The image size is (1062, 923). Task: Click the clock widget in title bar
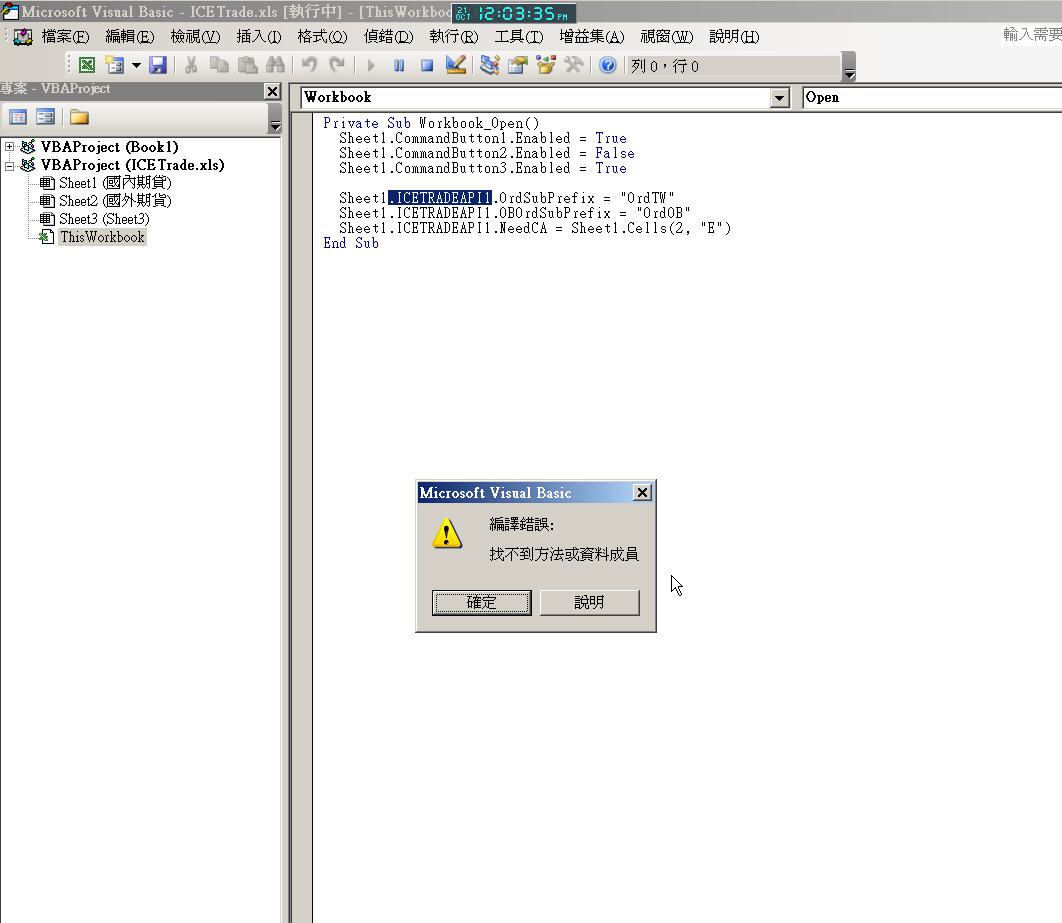[x=513, y=13]
